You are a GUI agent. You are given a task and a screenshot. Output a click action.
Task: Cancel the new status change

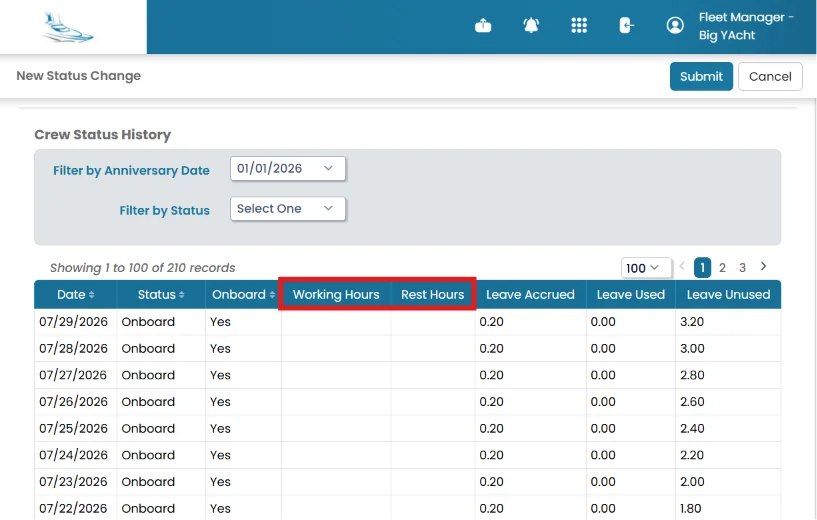click(x=770, y=77)
